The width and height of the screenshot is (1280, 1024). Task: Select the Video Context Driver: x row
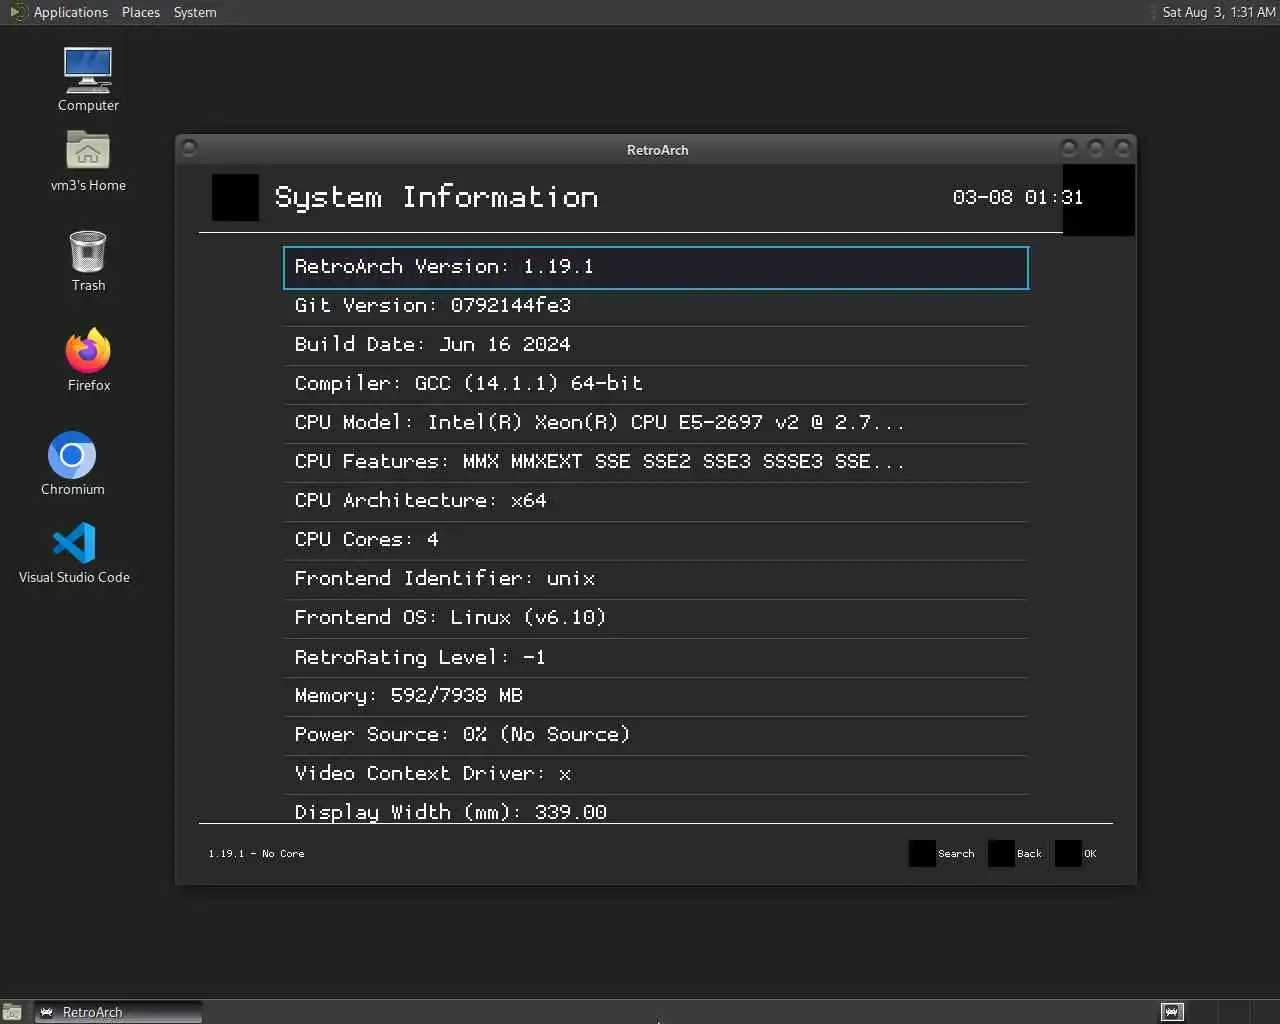point(656,774)
